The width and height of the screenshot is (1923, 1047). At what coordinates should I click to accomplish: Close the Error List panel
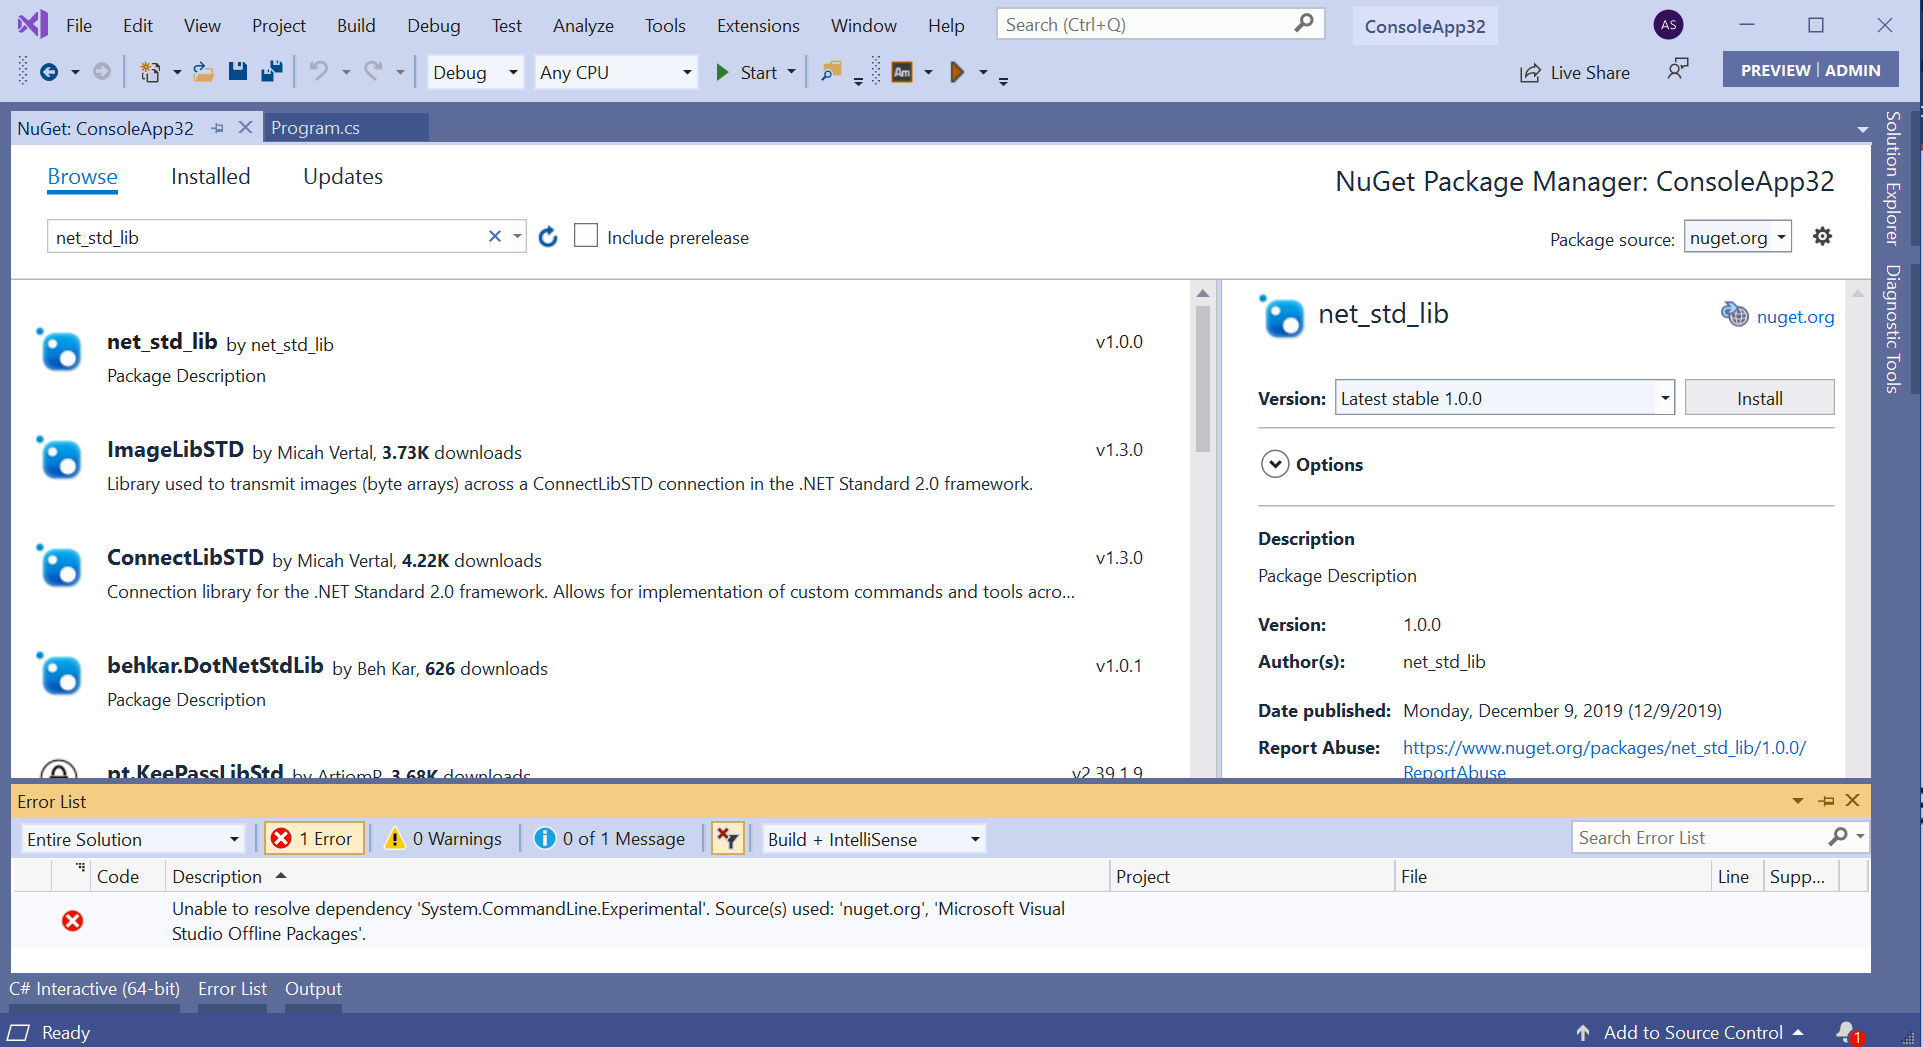point(1852,801)
